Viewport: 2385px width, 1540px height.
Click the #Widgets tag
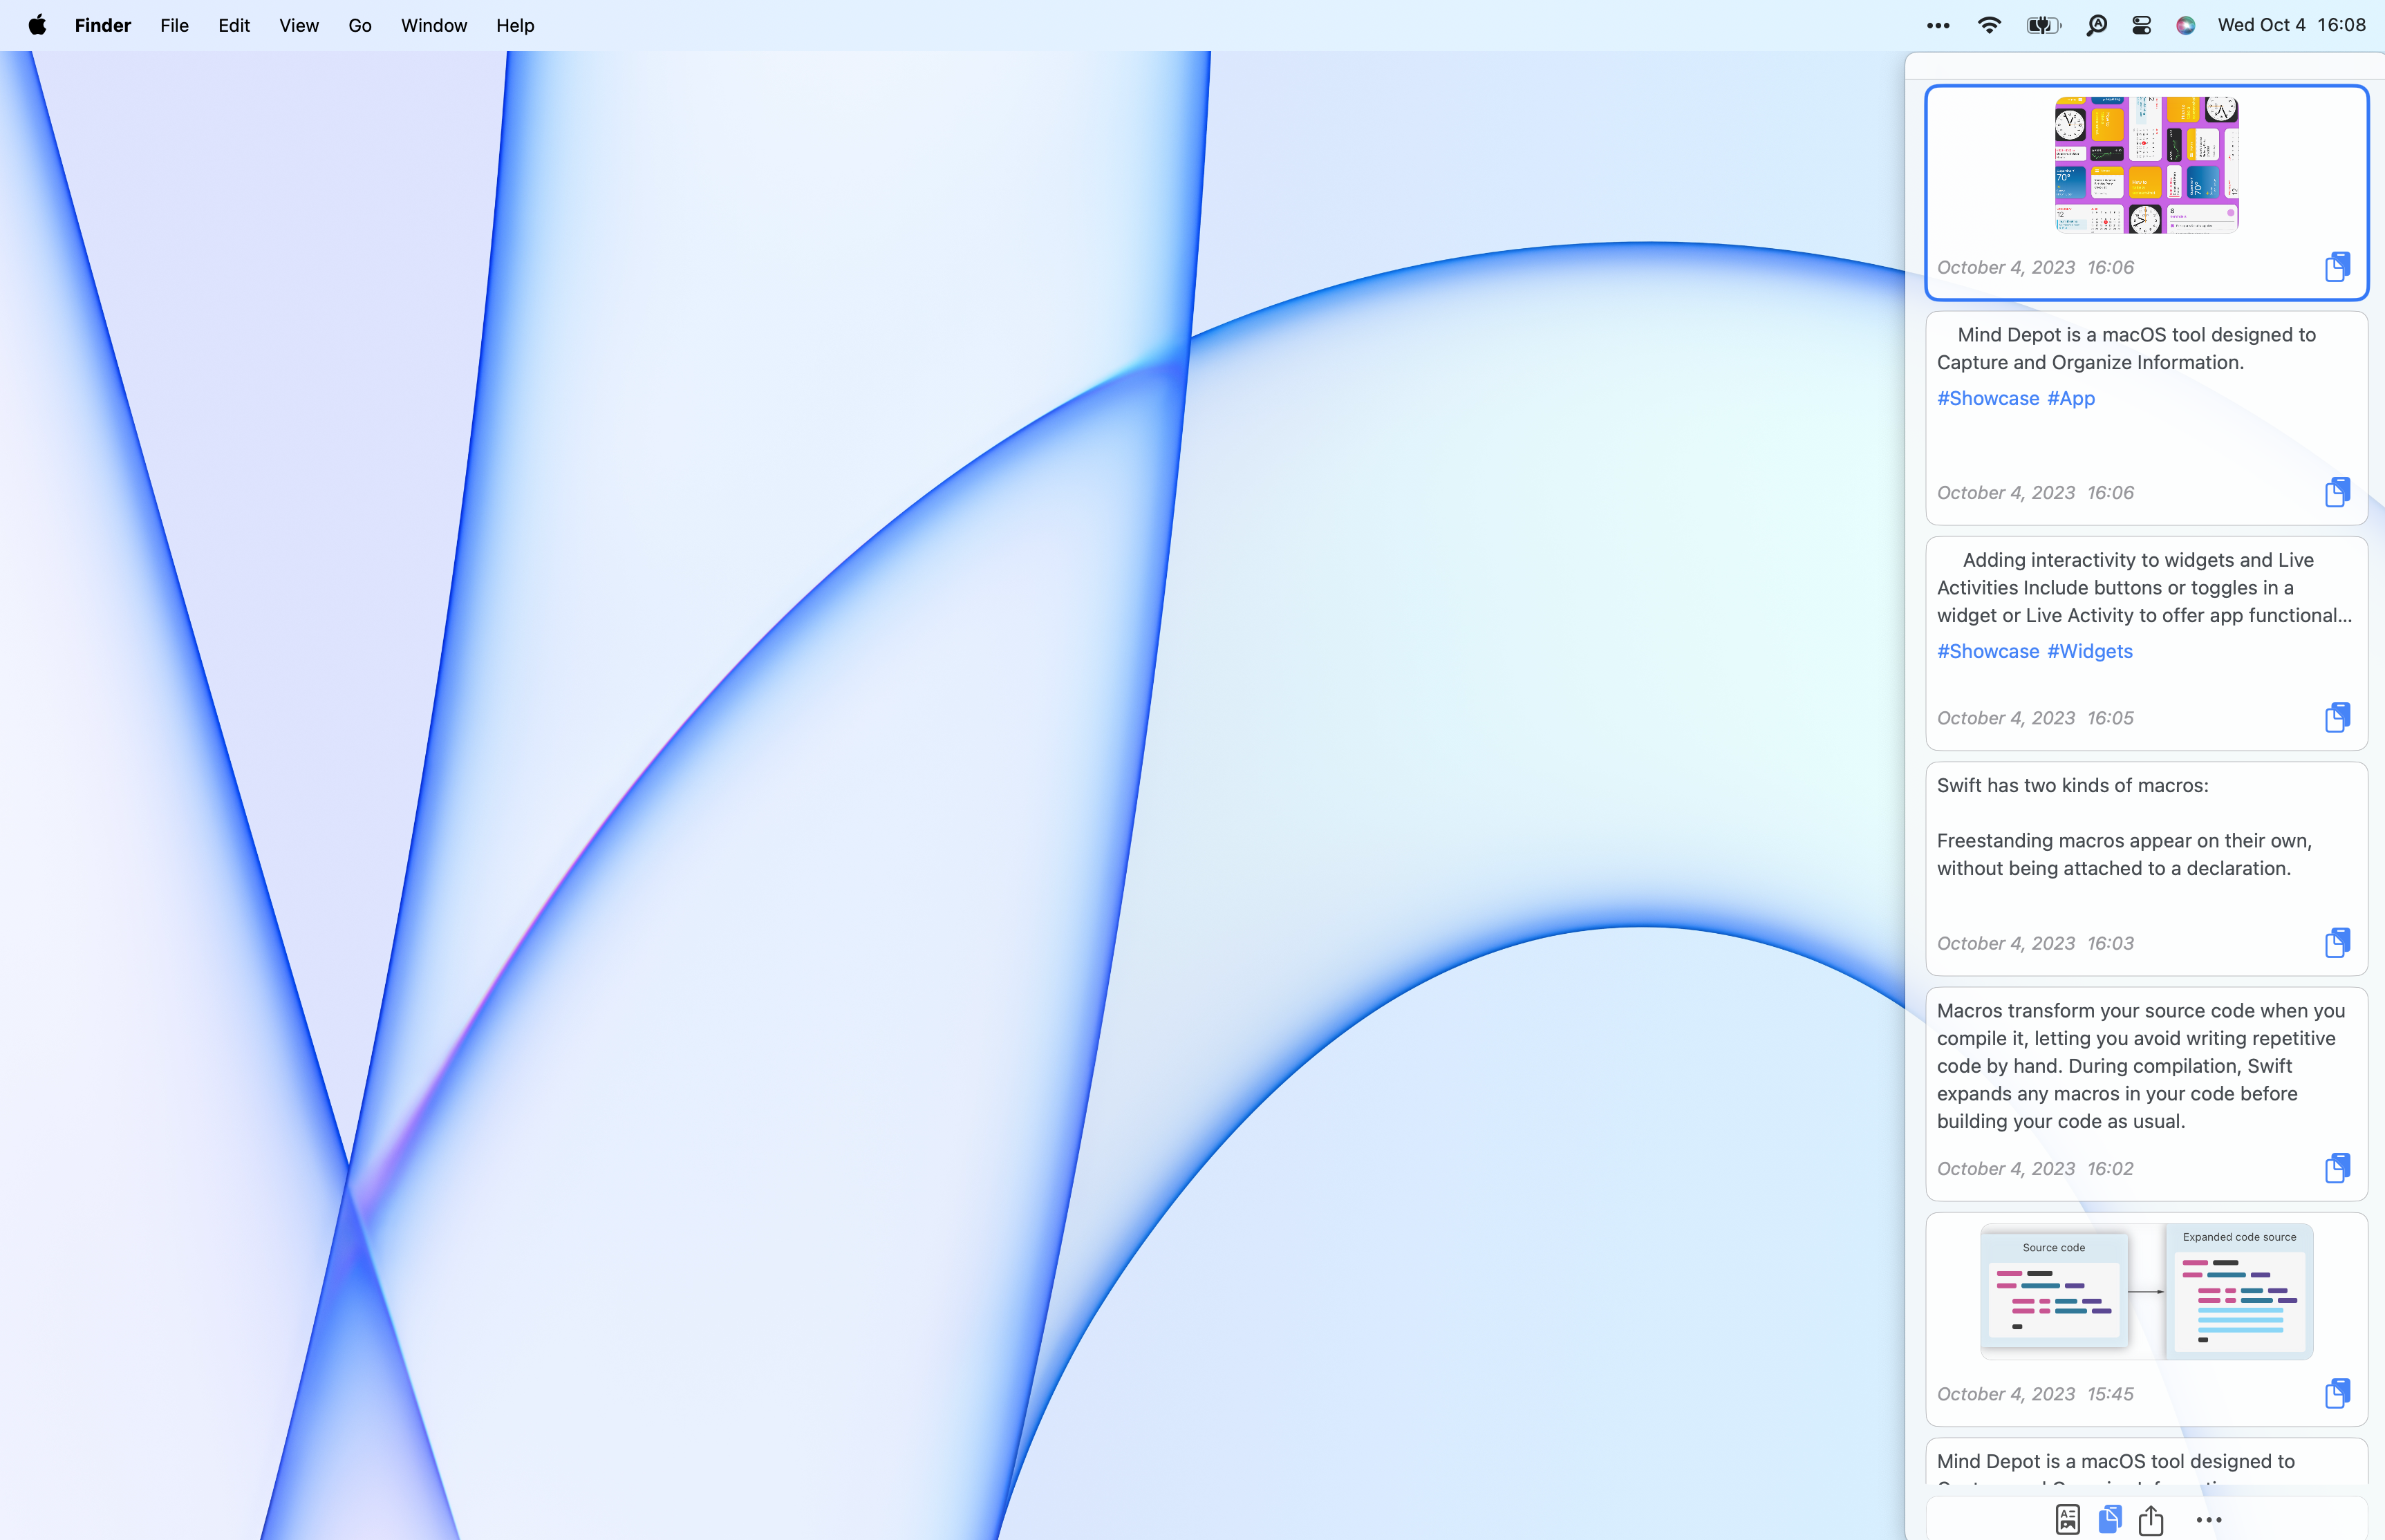coord(2090,651)
